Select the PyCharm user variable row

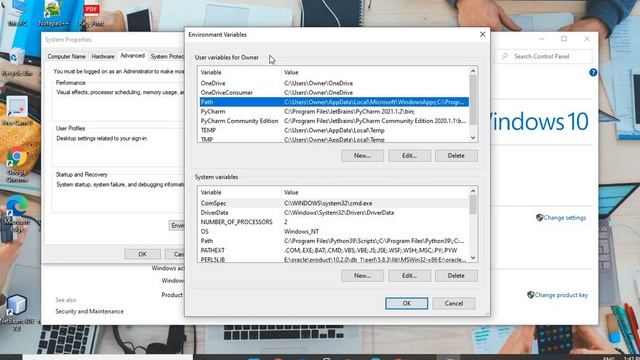pos(334,111)
